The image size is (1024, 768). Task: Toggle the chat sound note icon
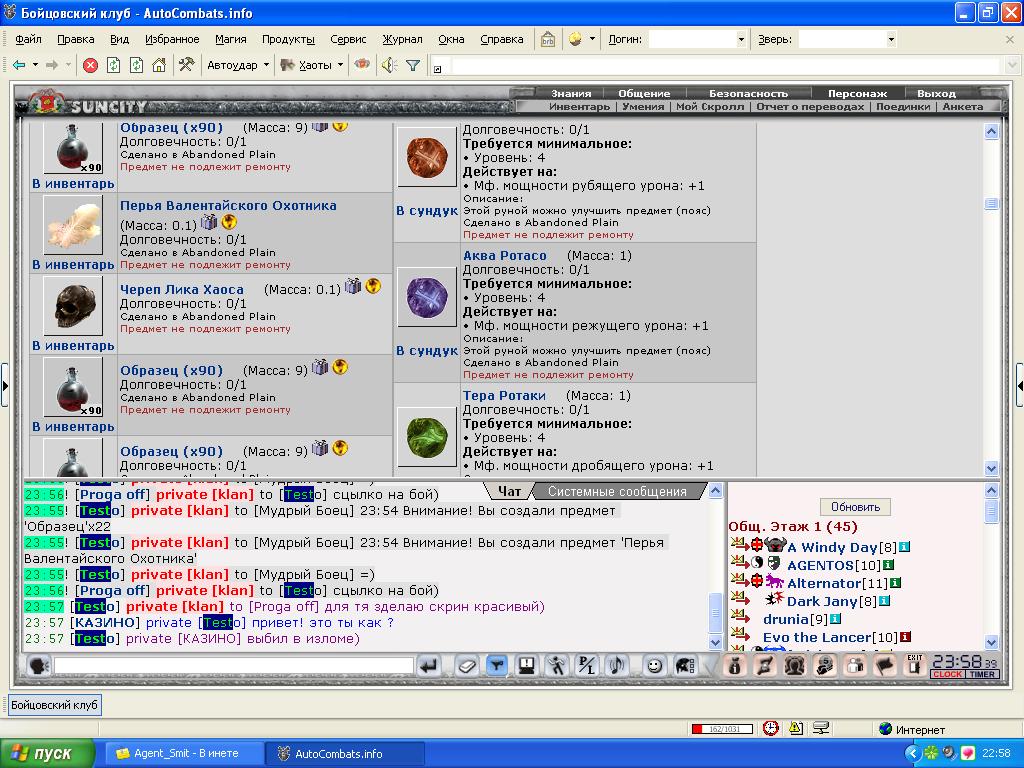[616, 665]
